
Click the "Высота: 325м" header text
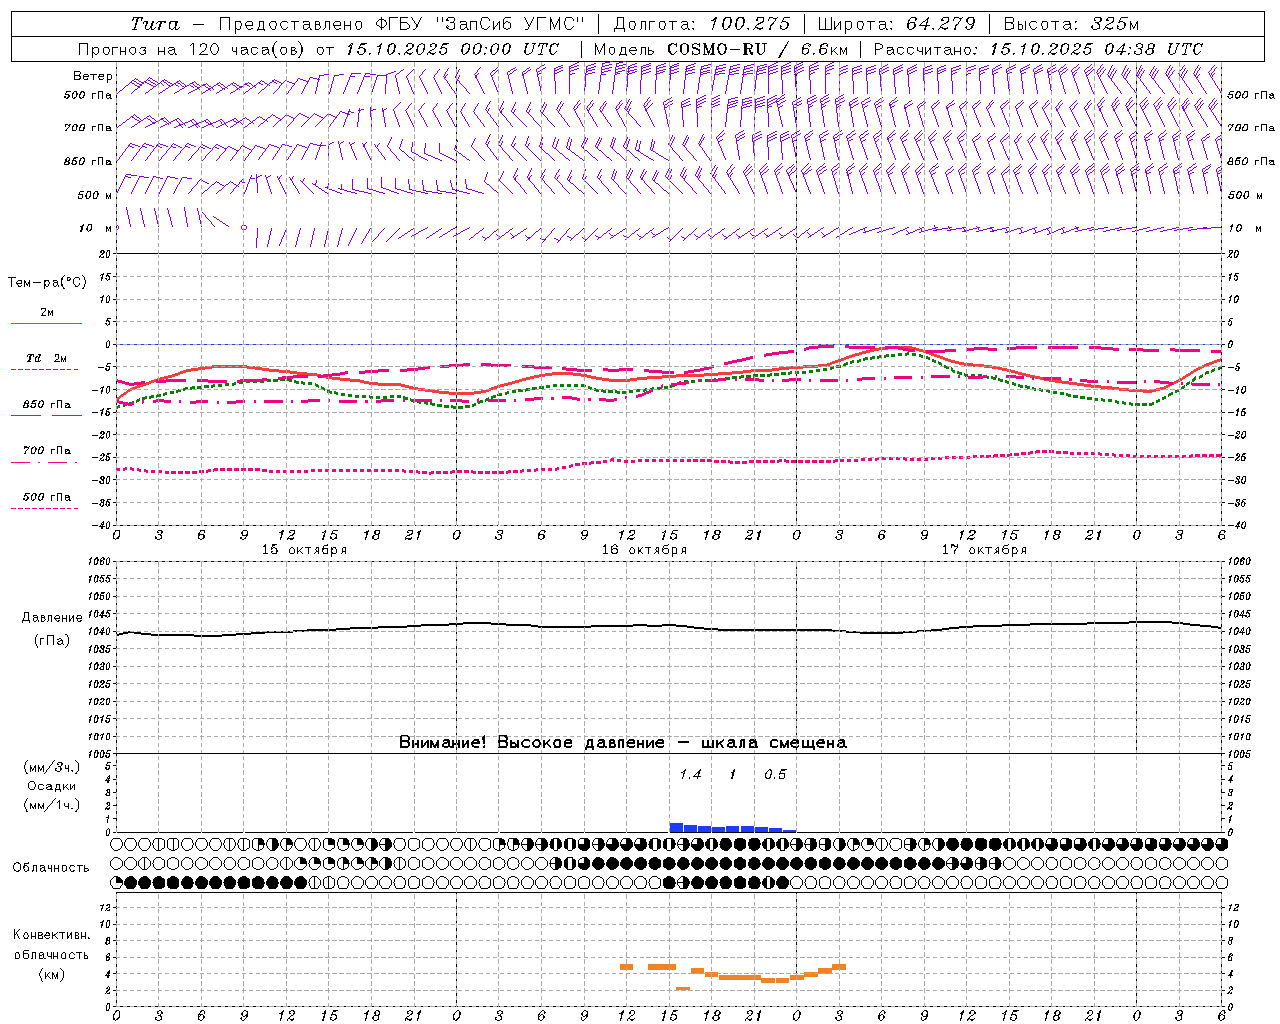[x=1071, y=24]
